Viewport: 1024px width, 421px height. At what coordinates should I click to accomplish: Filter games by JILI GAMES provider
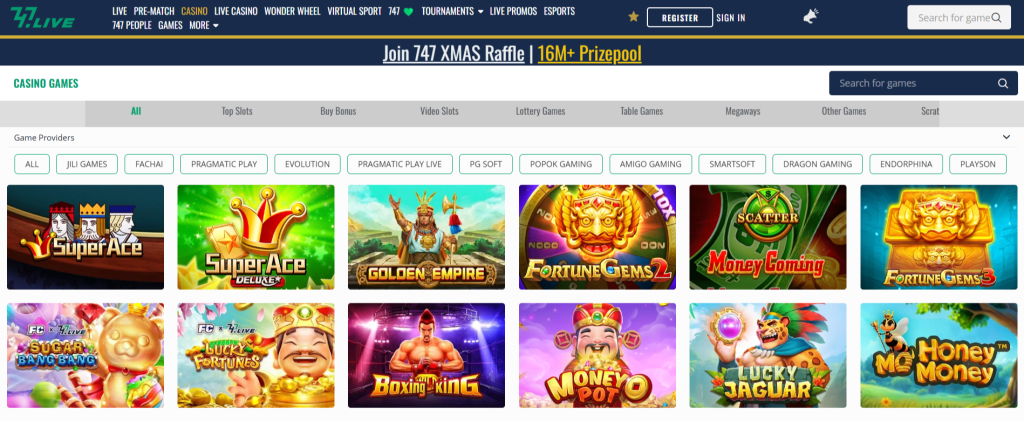coord(87,164)
